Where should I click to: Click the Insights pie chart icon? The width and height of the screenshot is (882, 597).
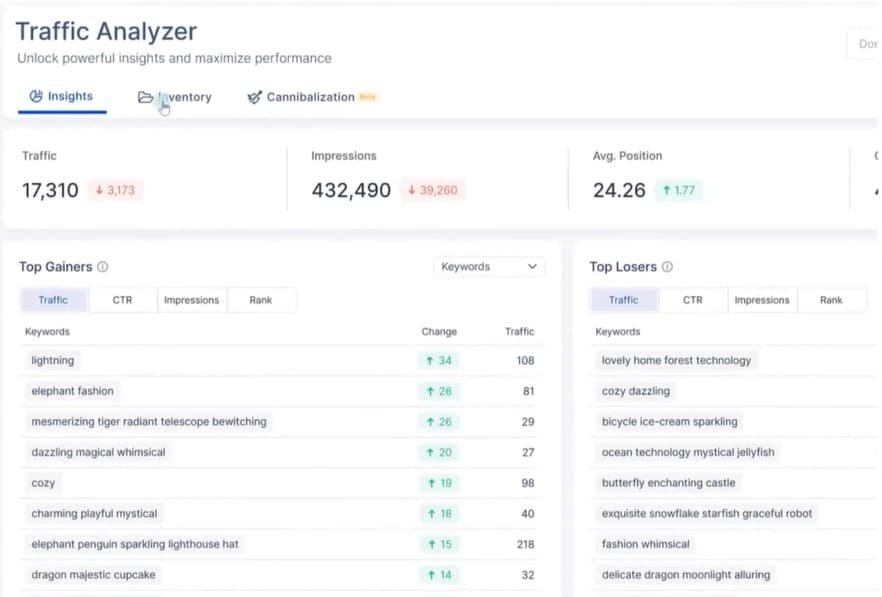(x=36, y=97)
